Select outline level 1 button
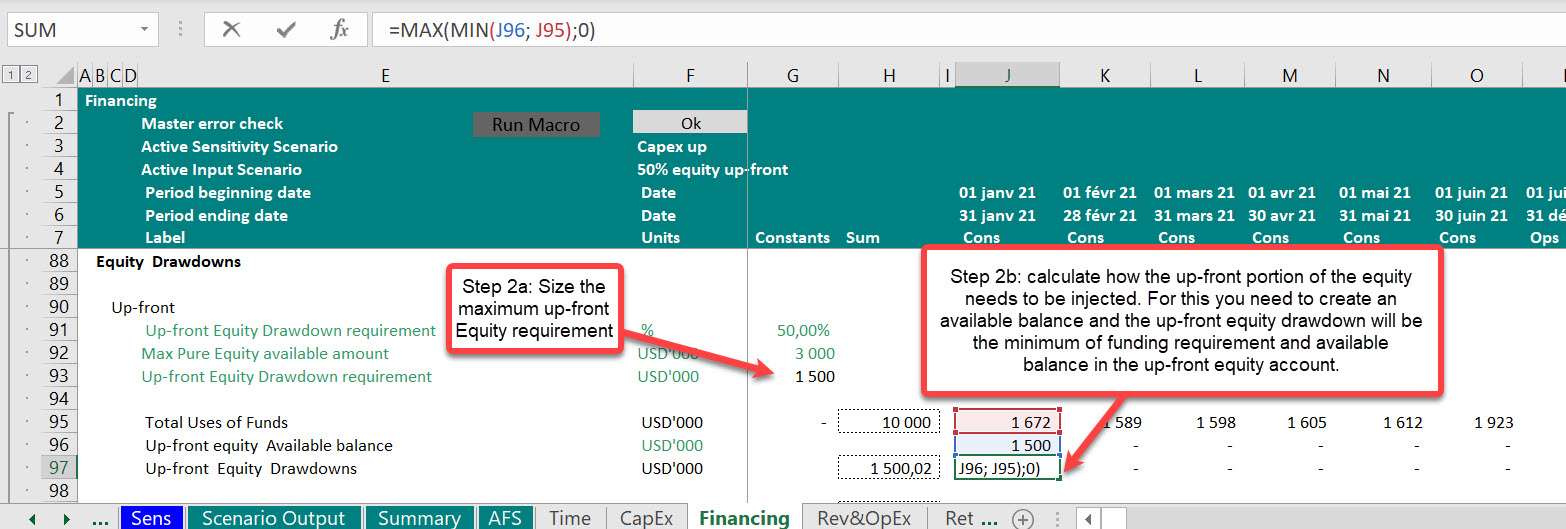The height and width of the screenshot is (529, 1566). point(9,75)
